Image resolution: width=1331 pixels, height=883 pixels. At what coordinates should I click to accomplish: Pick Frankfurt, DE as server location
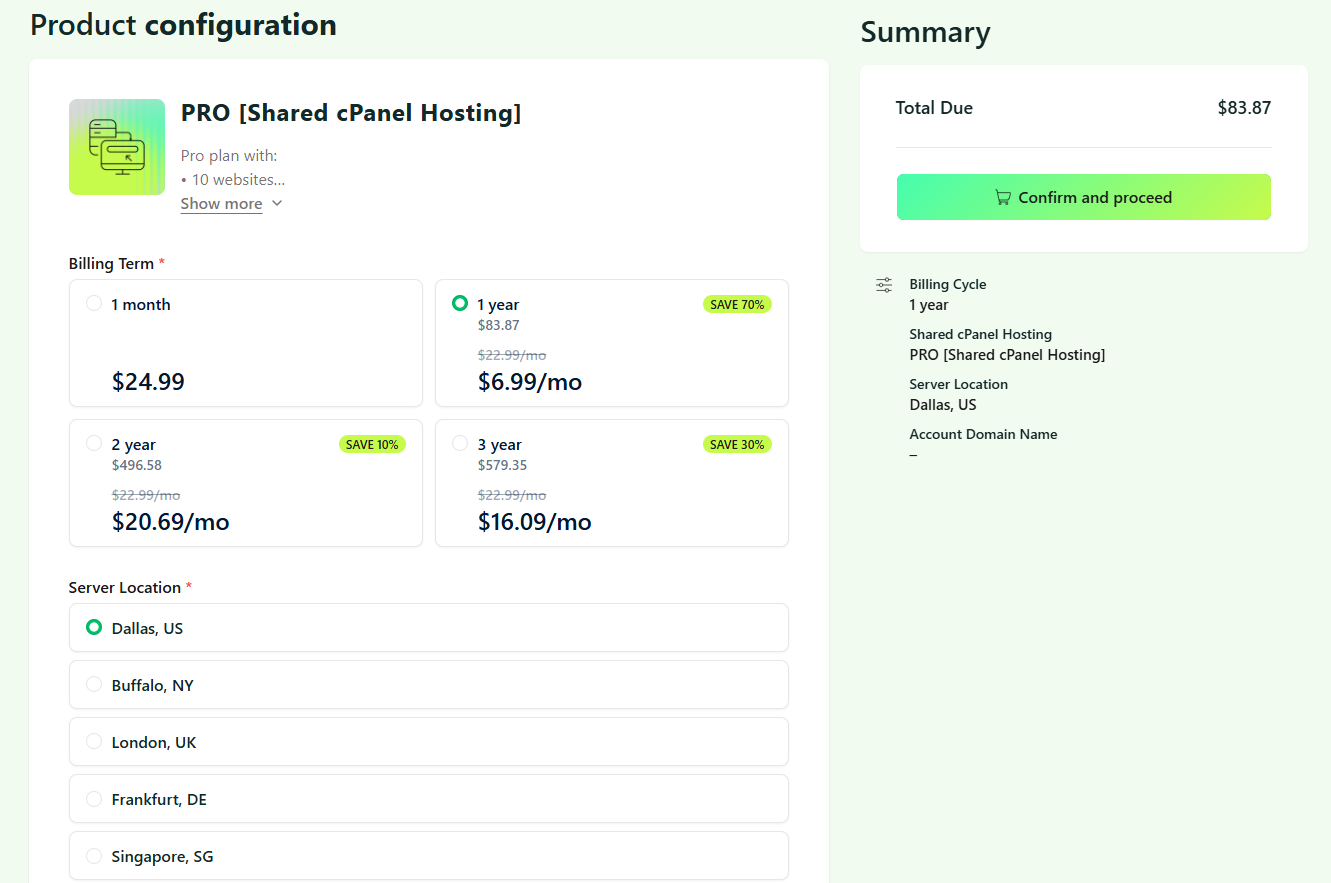429,799
